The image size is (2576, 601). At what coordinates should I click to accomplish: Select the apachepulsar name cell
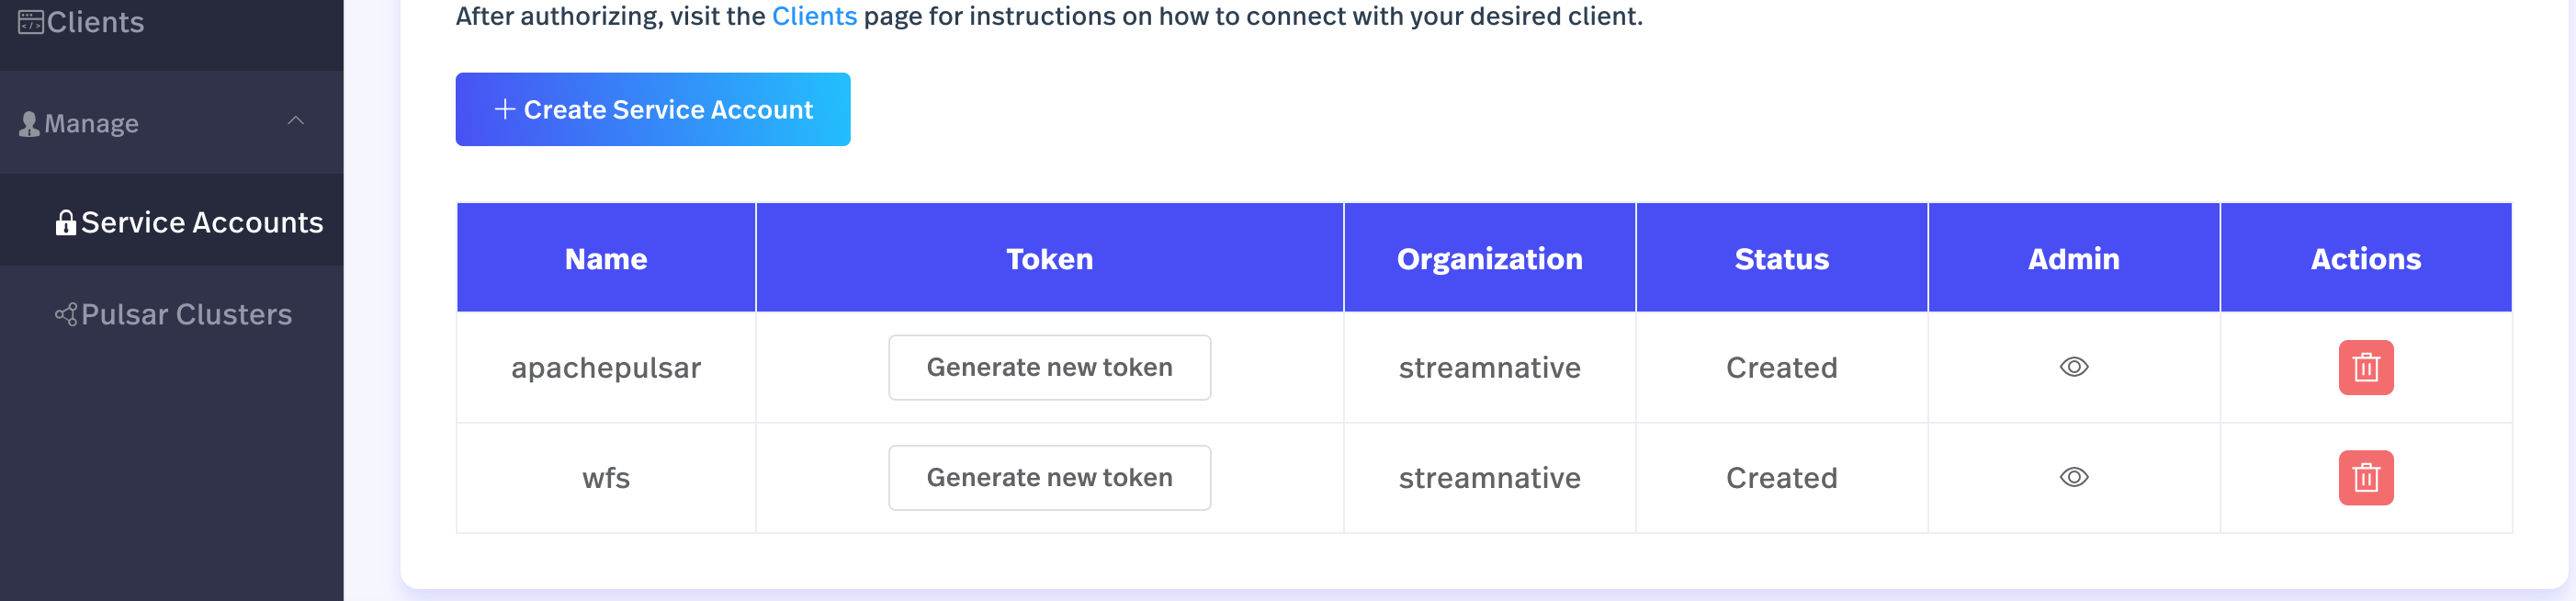[x=606, y=367]
